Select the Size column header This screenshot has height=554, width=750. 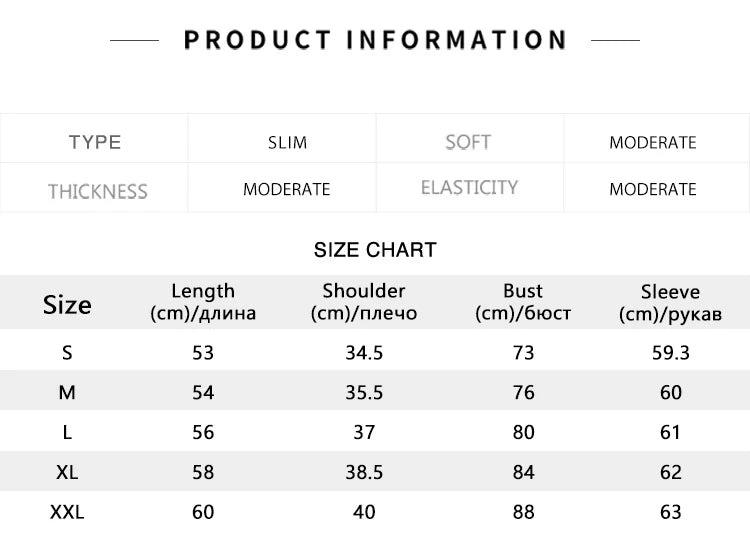click(x=67, y=304)
